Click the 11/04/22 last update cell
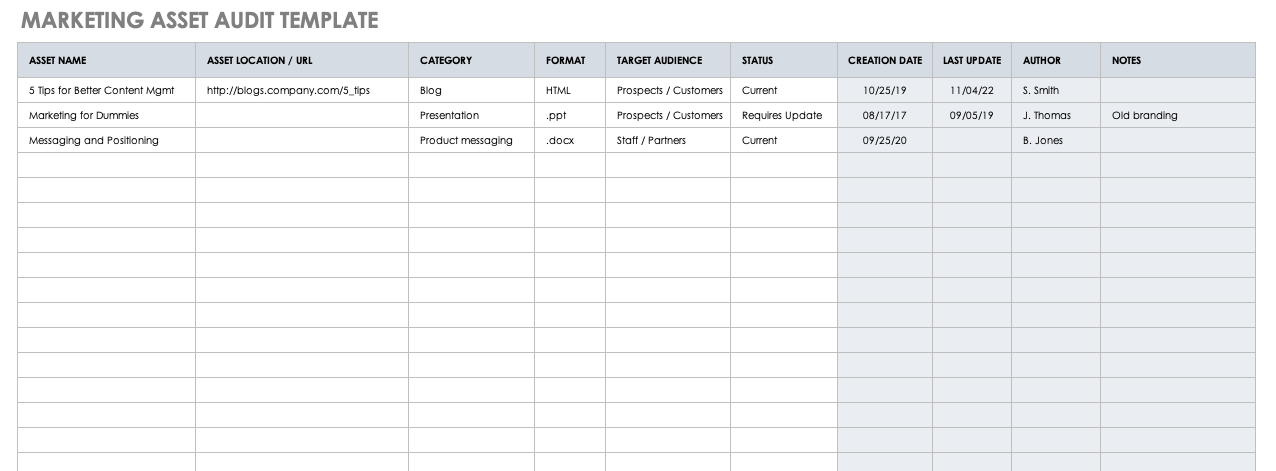Image resolution: width=1276 pixels, height=471 pixels. [x=971, y=90]
